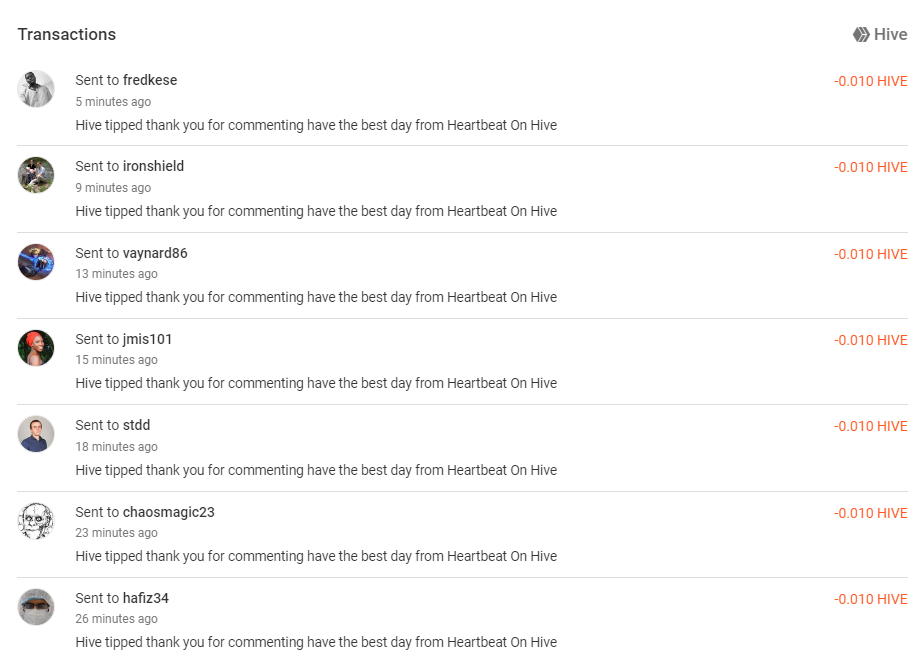Open jmis101's avatar image

point(36,348)
